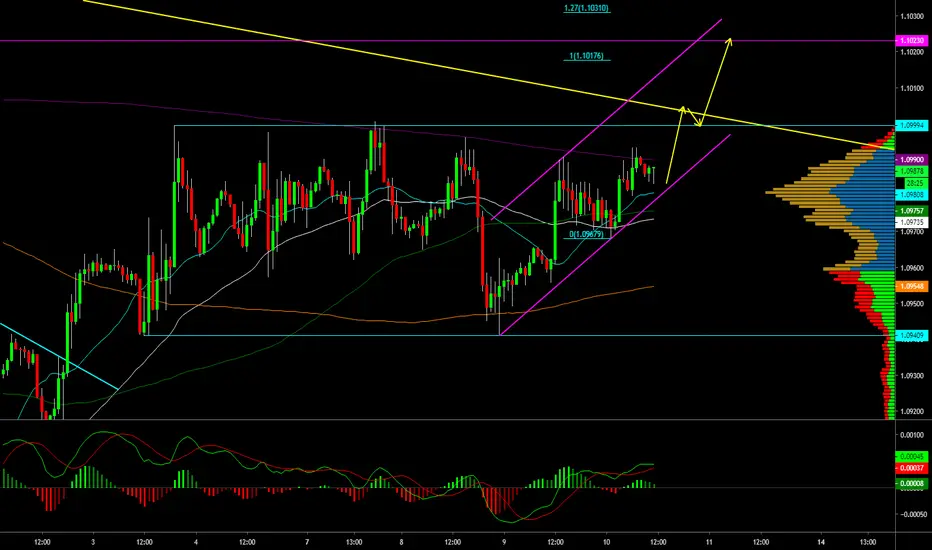Image resolution: width=932 pixels, height=550 pixels.
Task: Click the dark green 1.09757 price label
Action: pos(911,211)
